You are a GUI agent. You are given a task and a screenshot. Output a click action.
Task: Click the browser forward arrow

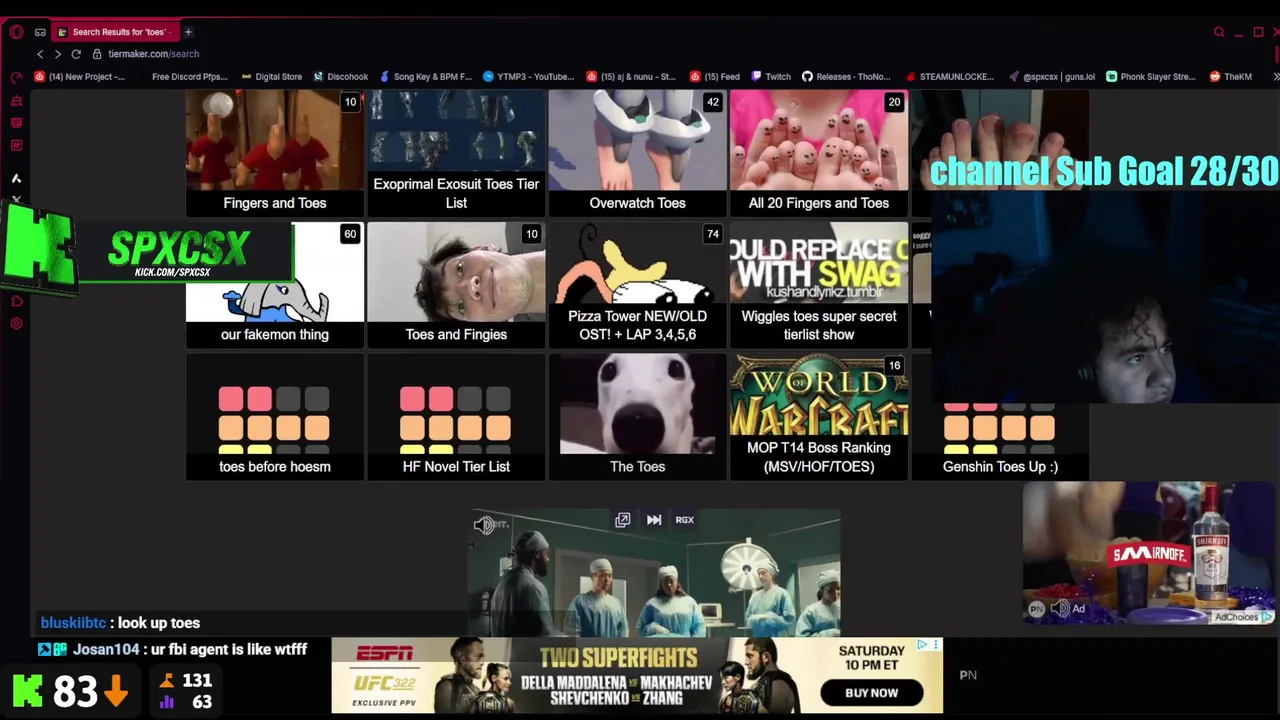pyautogui.click(x=58, y=54)
